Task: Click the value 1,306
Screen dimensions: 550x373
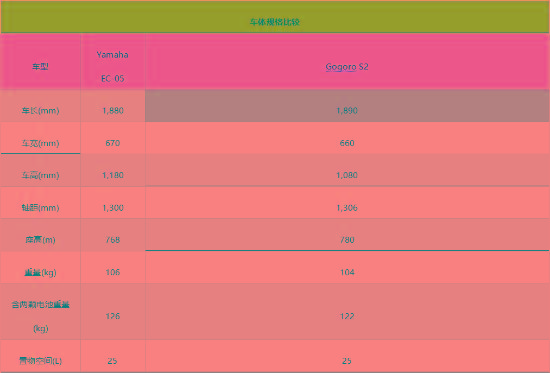Action: (347, 208)
